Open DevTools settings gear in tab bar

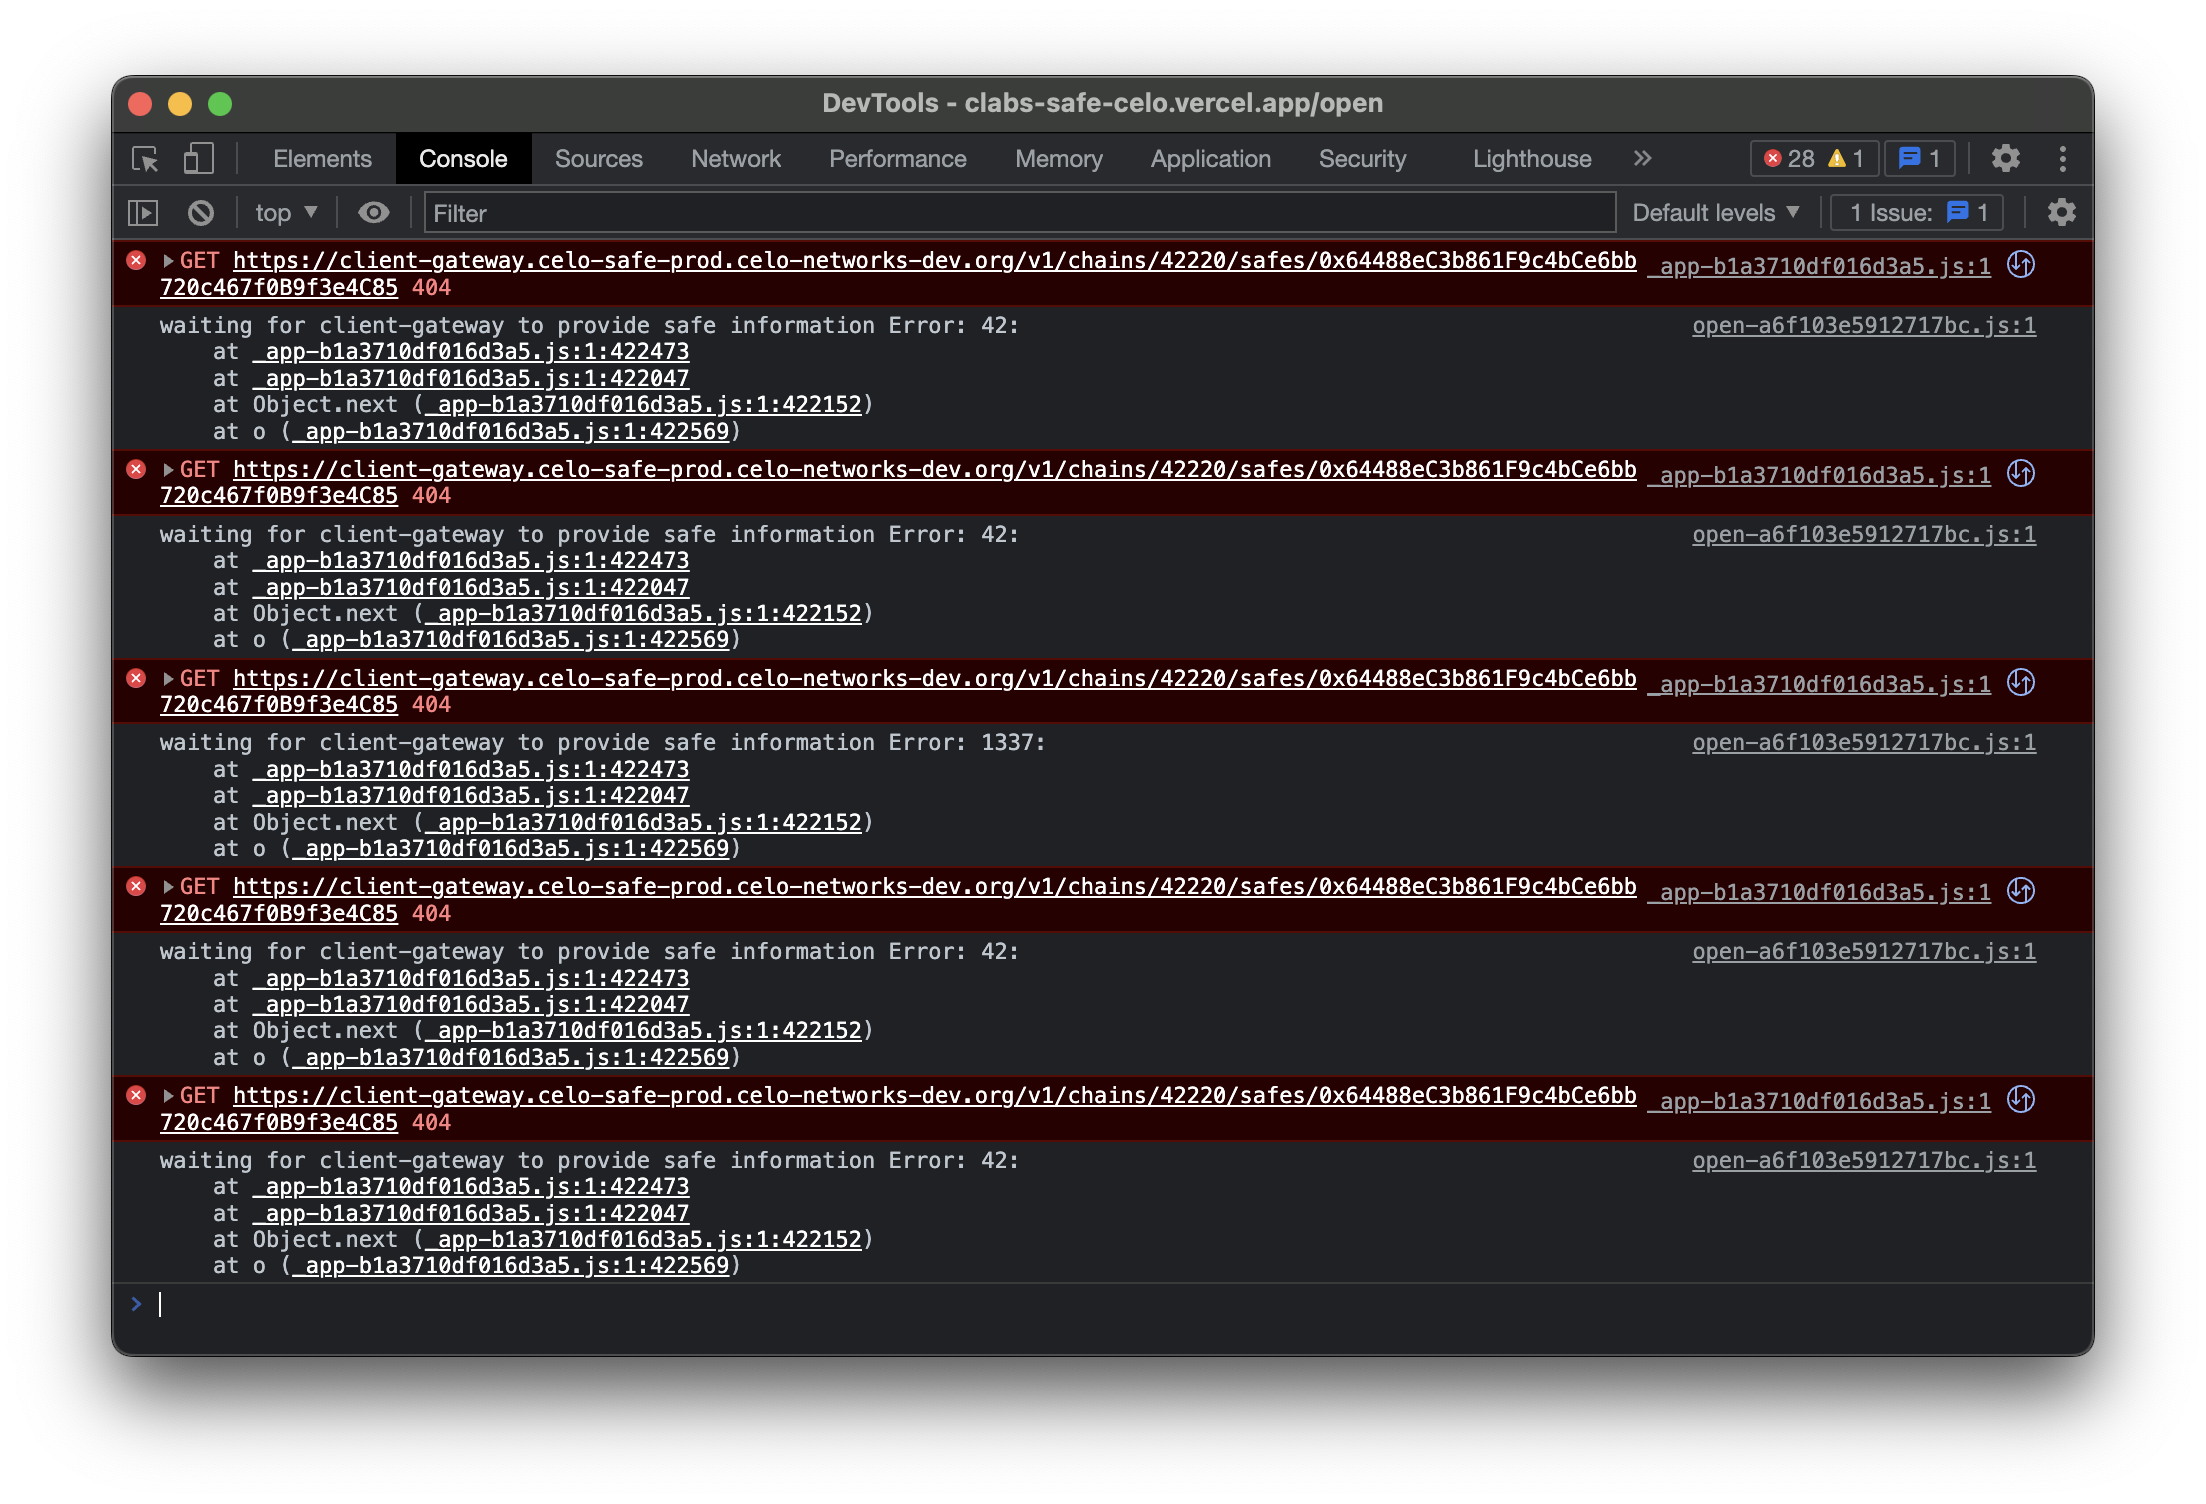coord(2005,159)
